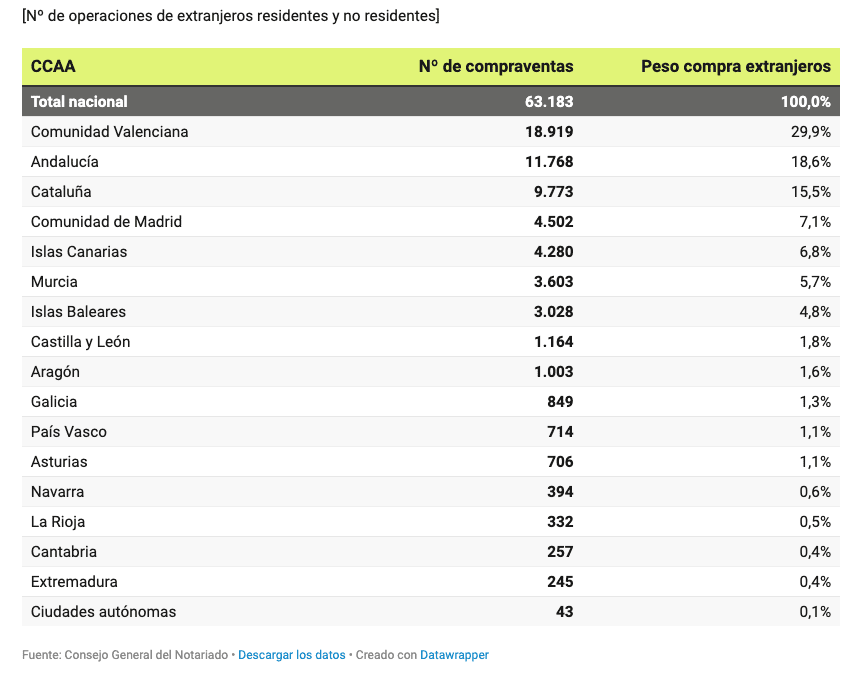The height and width of the screenshot is (694, 868).
Task: Click the Cataluña value 9.773
Action: click(553, 192)
